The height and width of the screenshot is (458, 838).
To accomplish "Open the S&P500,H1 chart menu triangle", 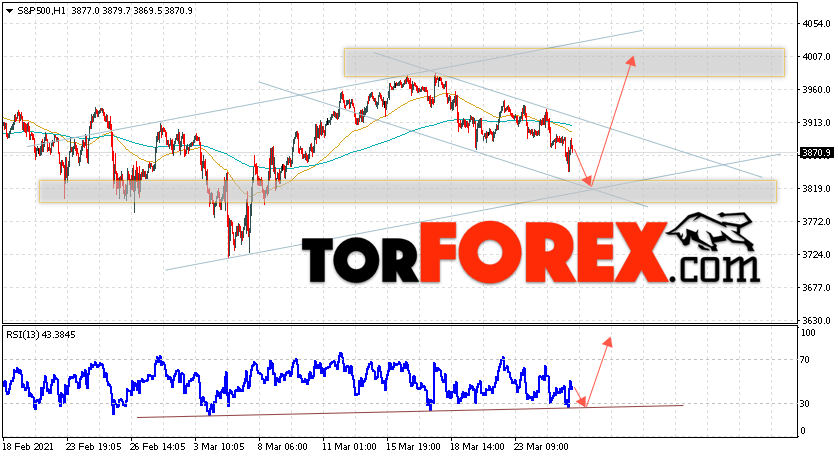I will (10, 11).
